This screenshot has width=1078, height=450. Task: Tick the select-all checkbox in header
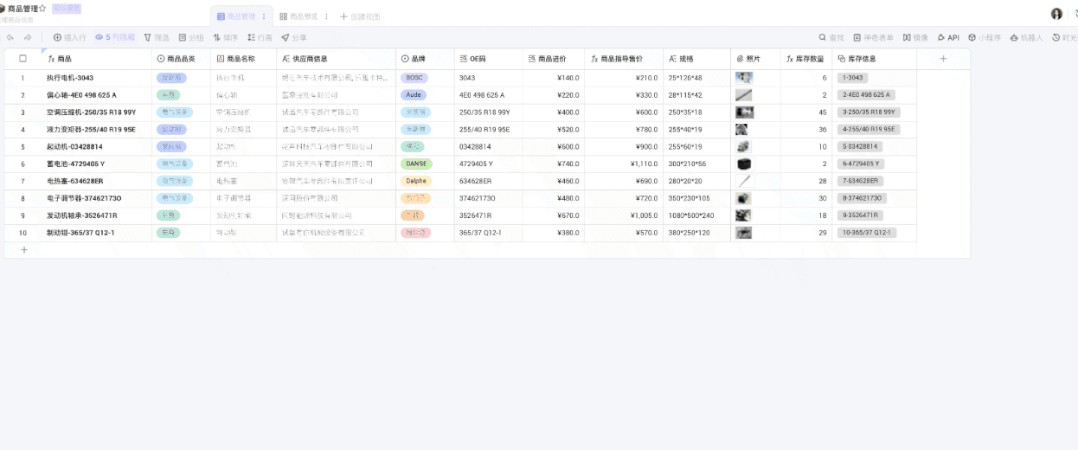(23, 59)
